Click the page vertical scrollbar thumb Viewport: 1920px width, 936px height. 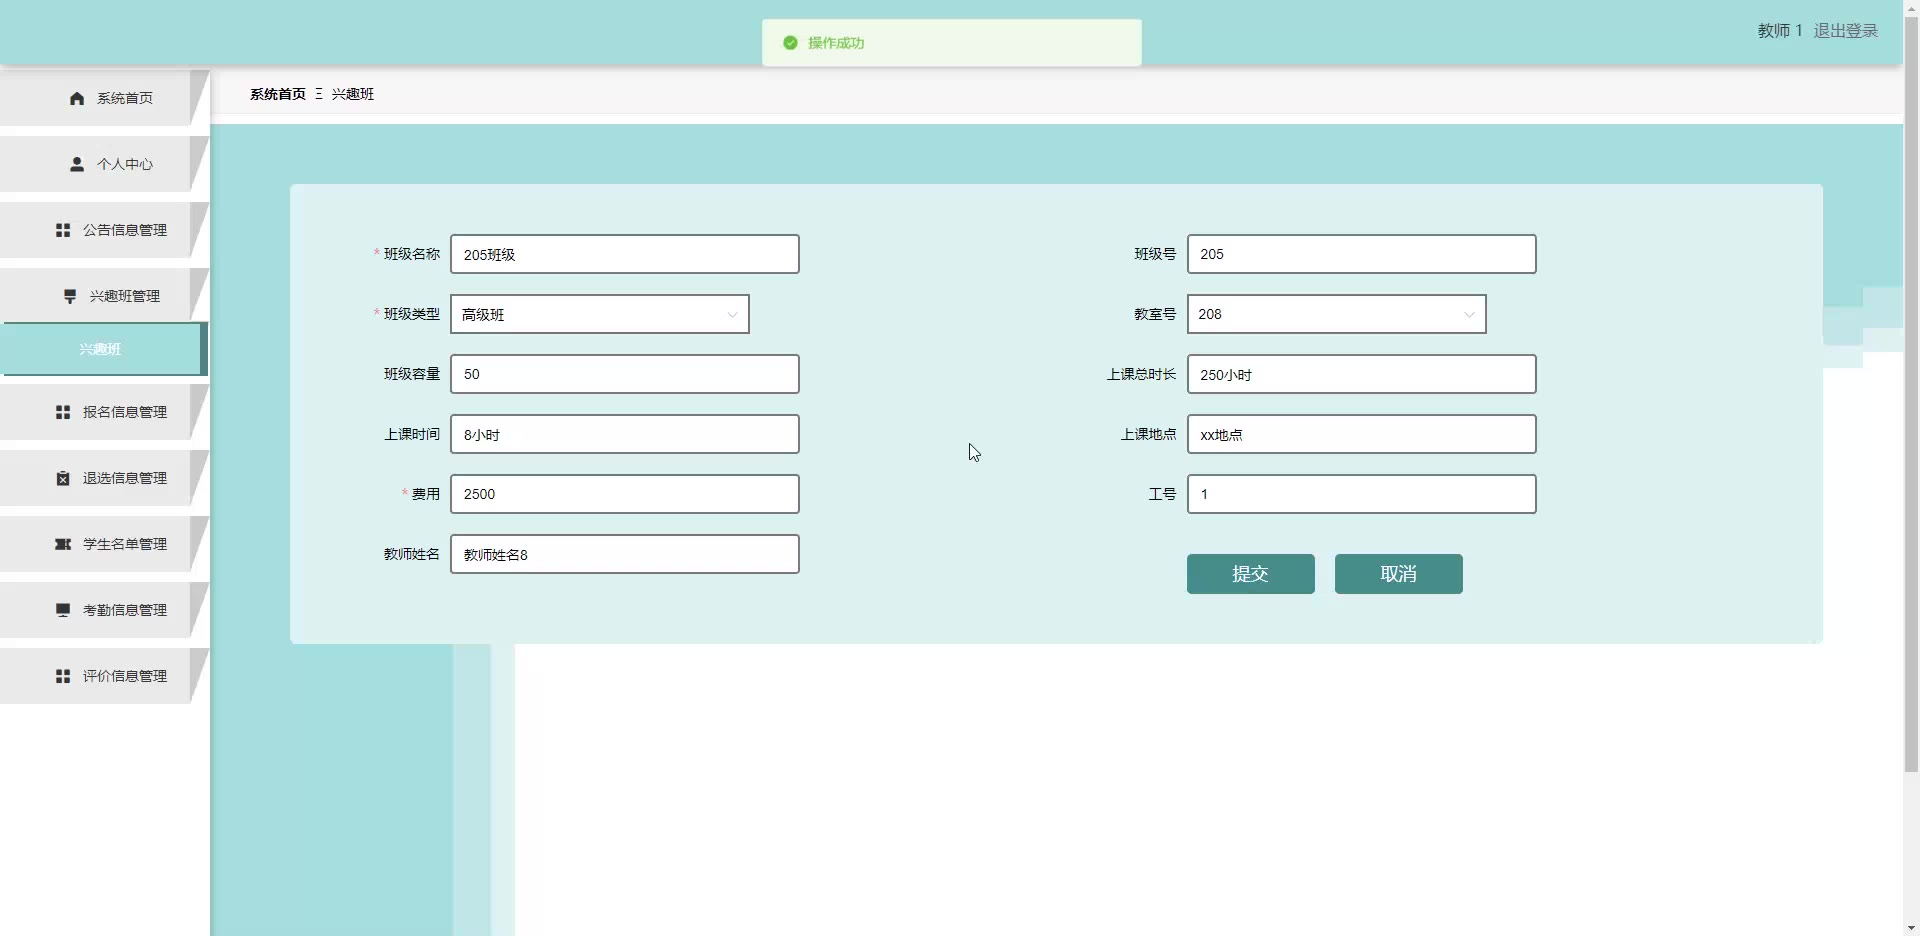point(1911,394)
